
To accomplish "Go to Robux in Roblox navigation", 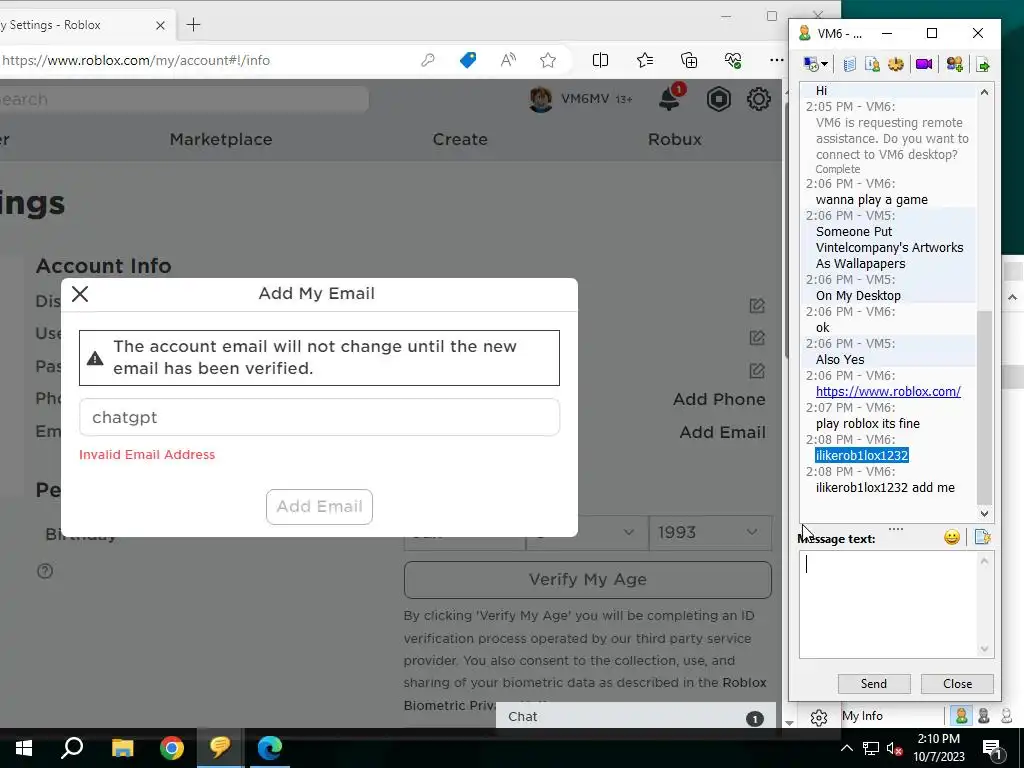I will 675,139.
